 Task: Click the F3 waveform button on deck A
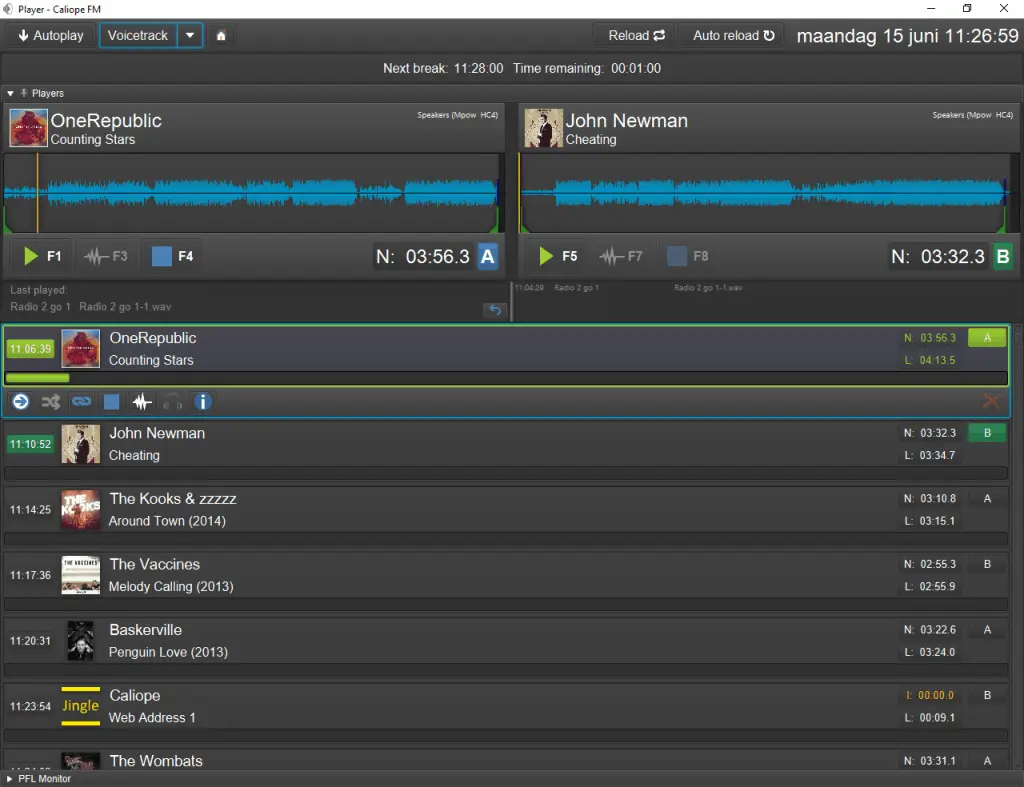tap(106, 256)
